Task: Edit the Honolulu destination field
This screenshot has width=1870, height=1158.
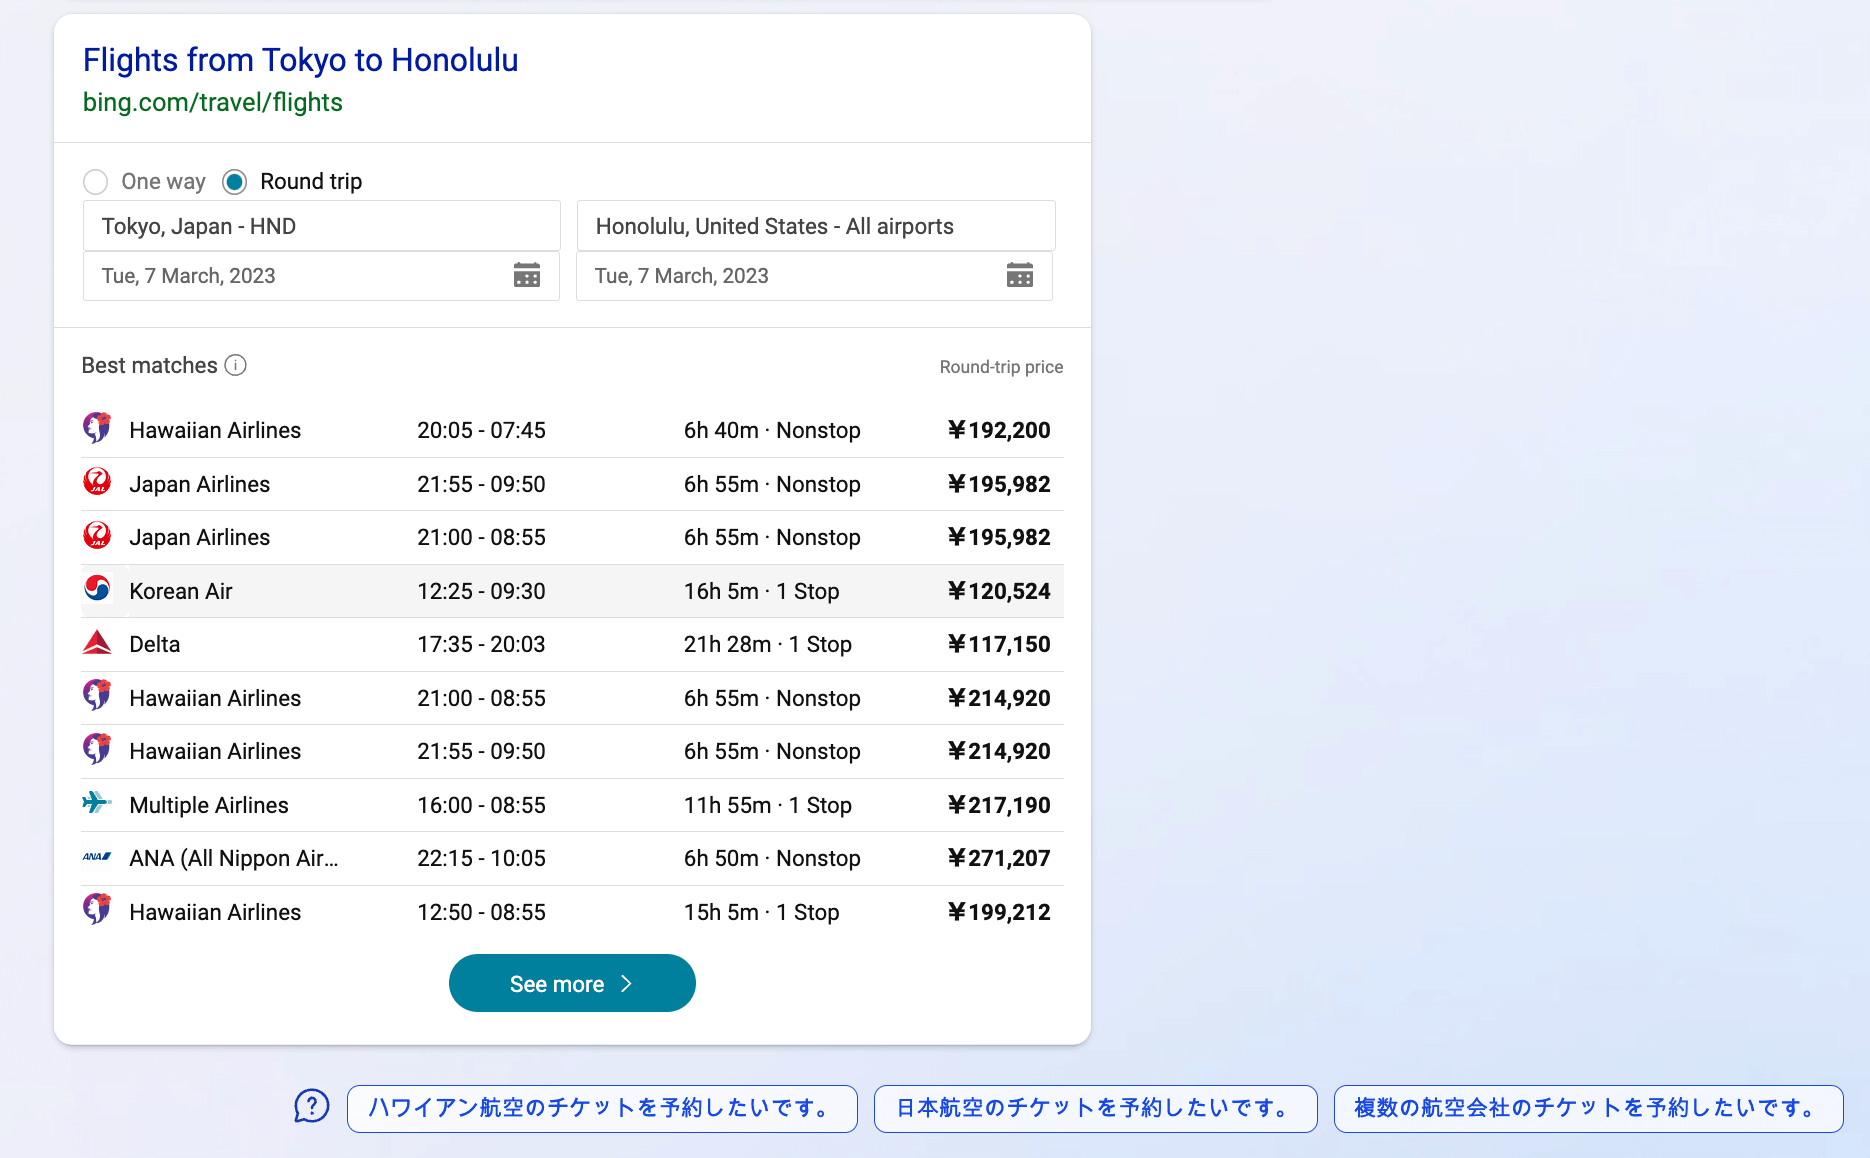Action: pos(815,226)
